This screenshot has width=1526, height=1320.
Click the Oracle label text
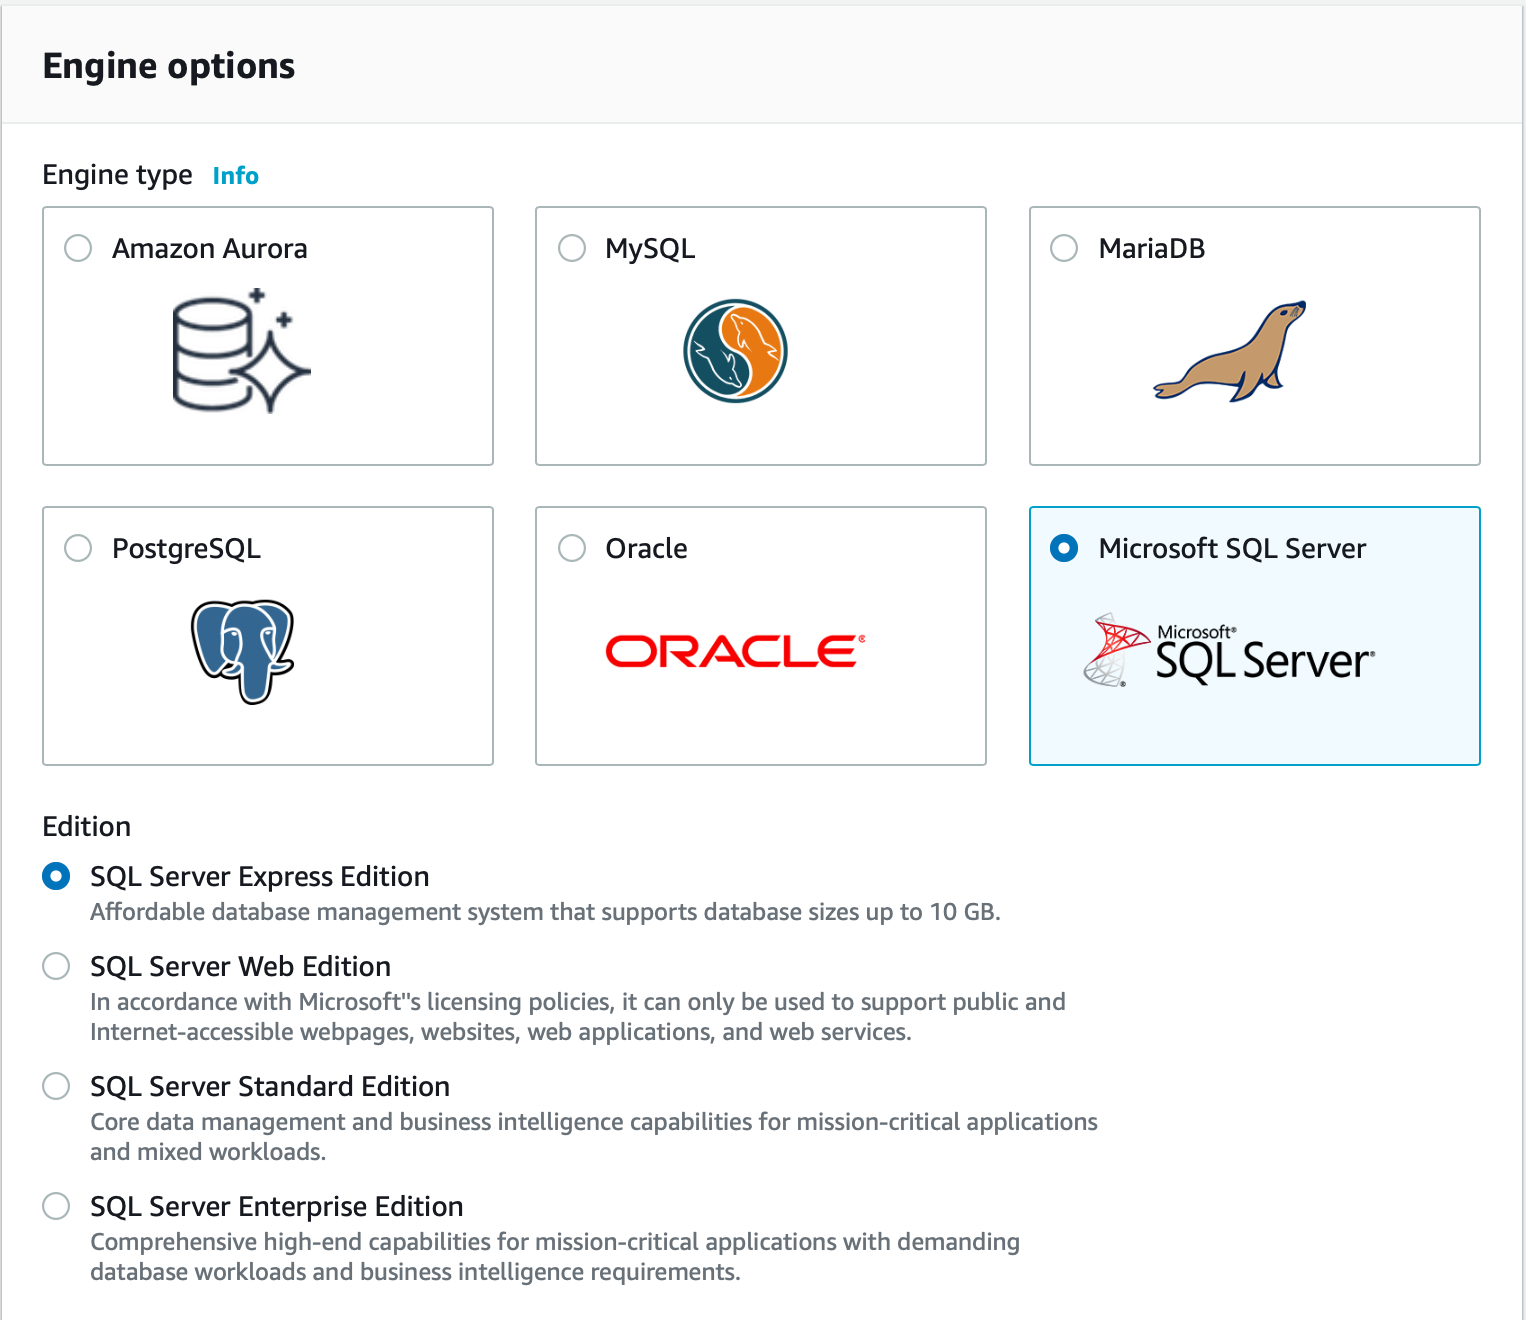(x=646, y=548)
